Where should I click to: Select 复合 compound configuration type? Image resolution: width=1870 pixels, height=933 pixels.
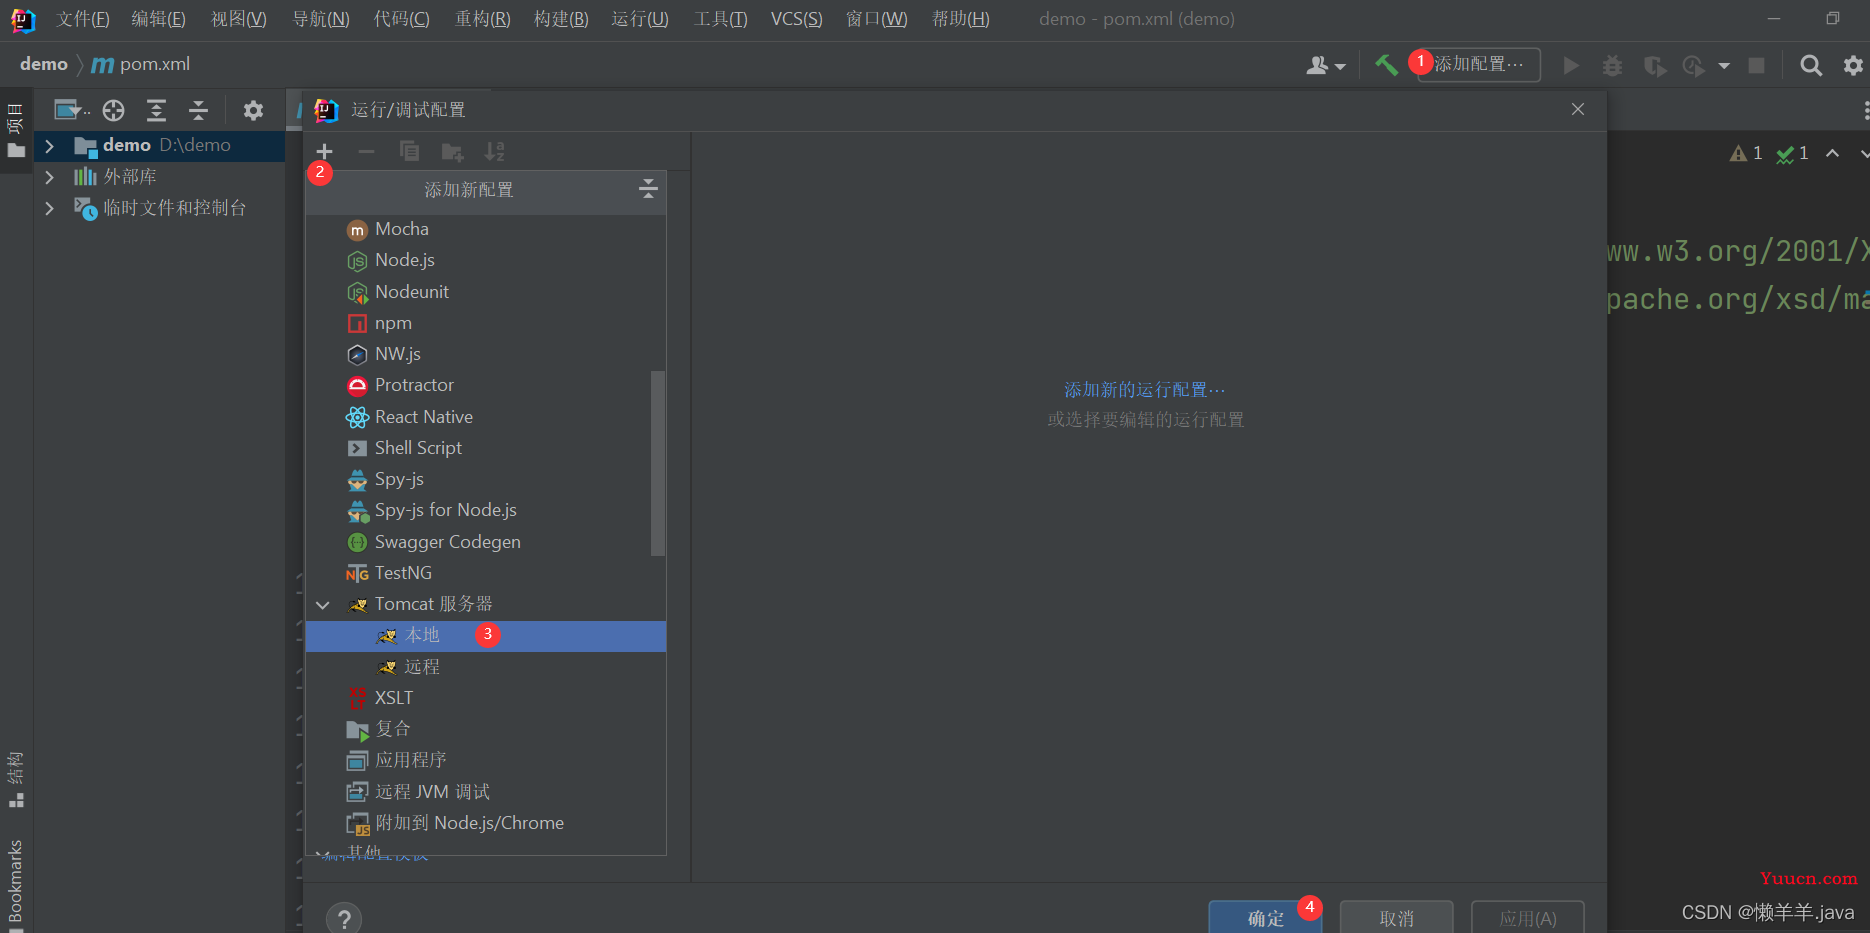pyautogui.click(x=486, y=729)
